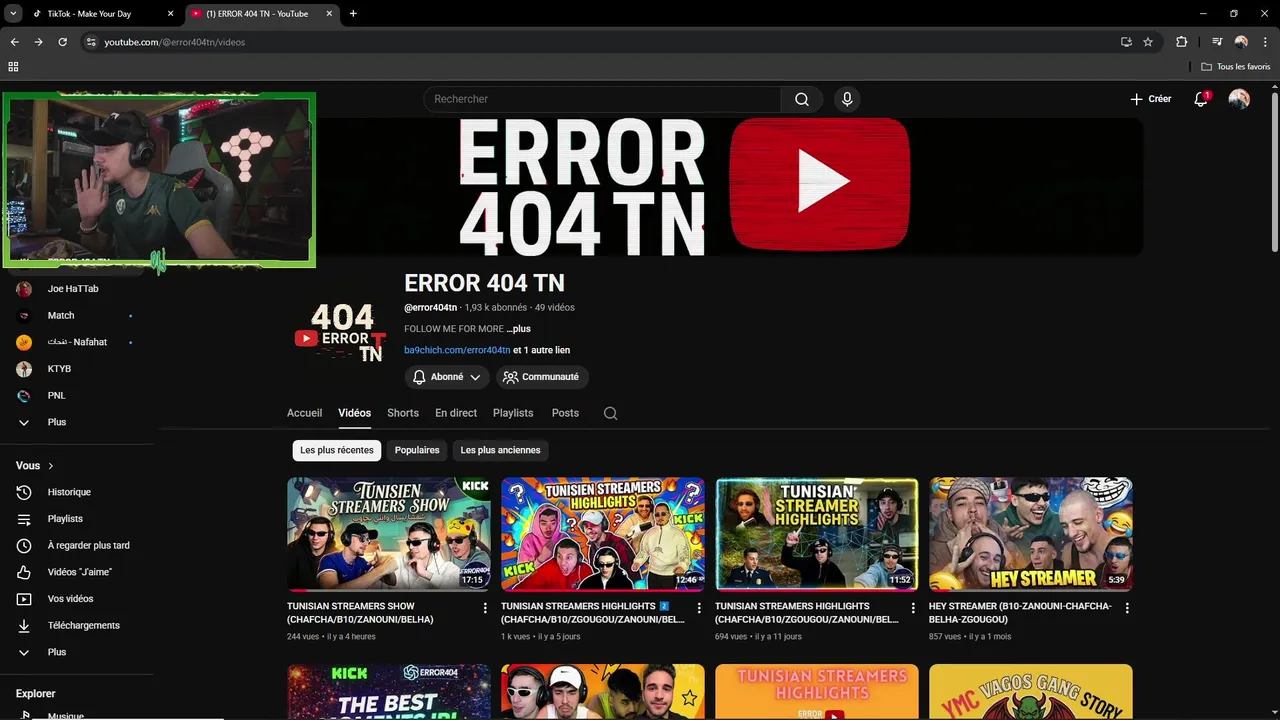Open Tunisien Streamers Show 17:15 thumbnail
This screenshot has width=1280, height=720.
click(x=389, y=534)
